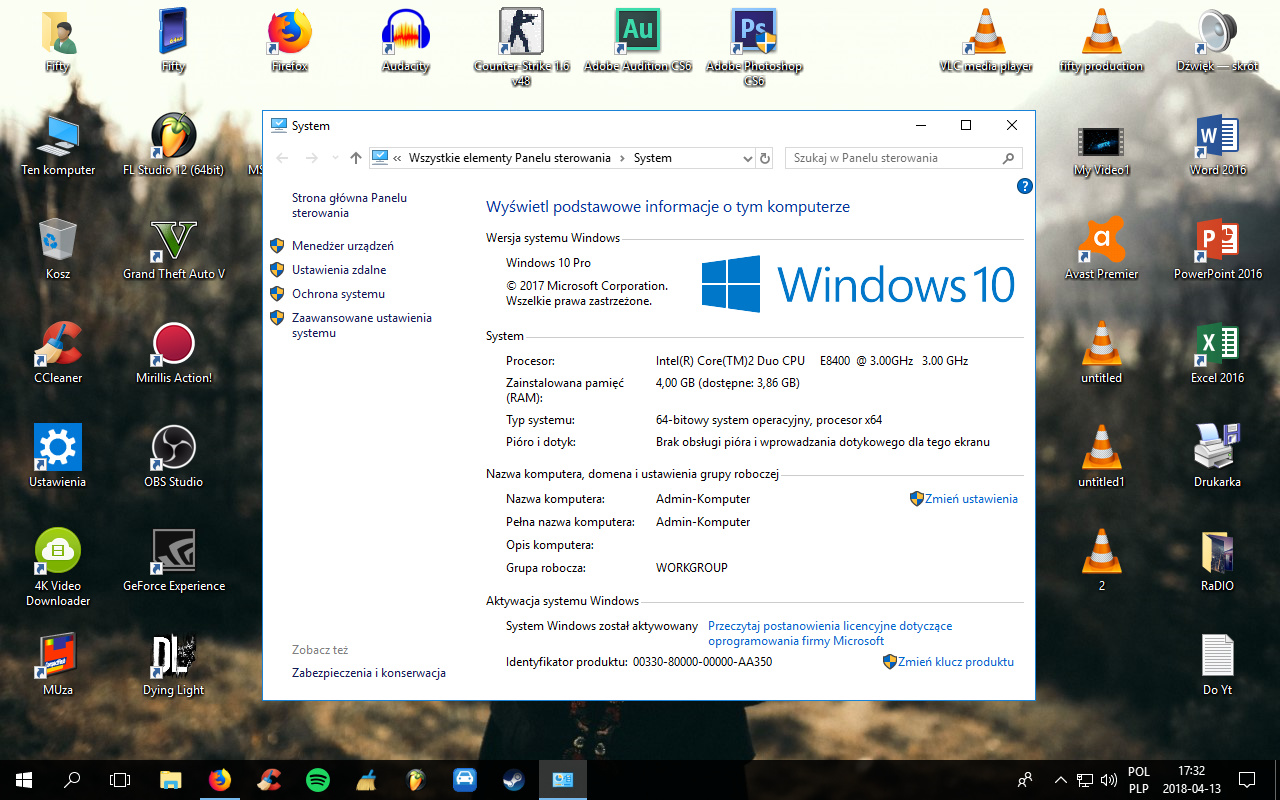The width and height of the screenshot is (1280, 800).
Task: Click the forward navigation arrow
Action: (x=312, y=158)
